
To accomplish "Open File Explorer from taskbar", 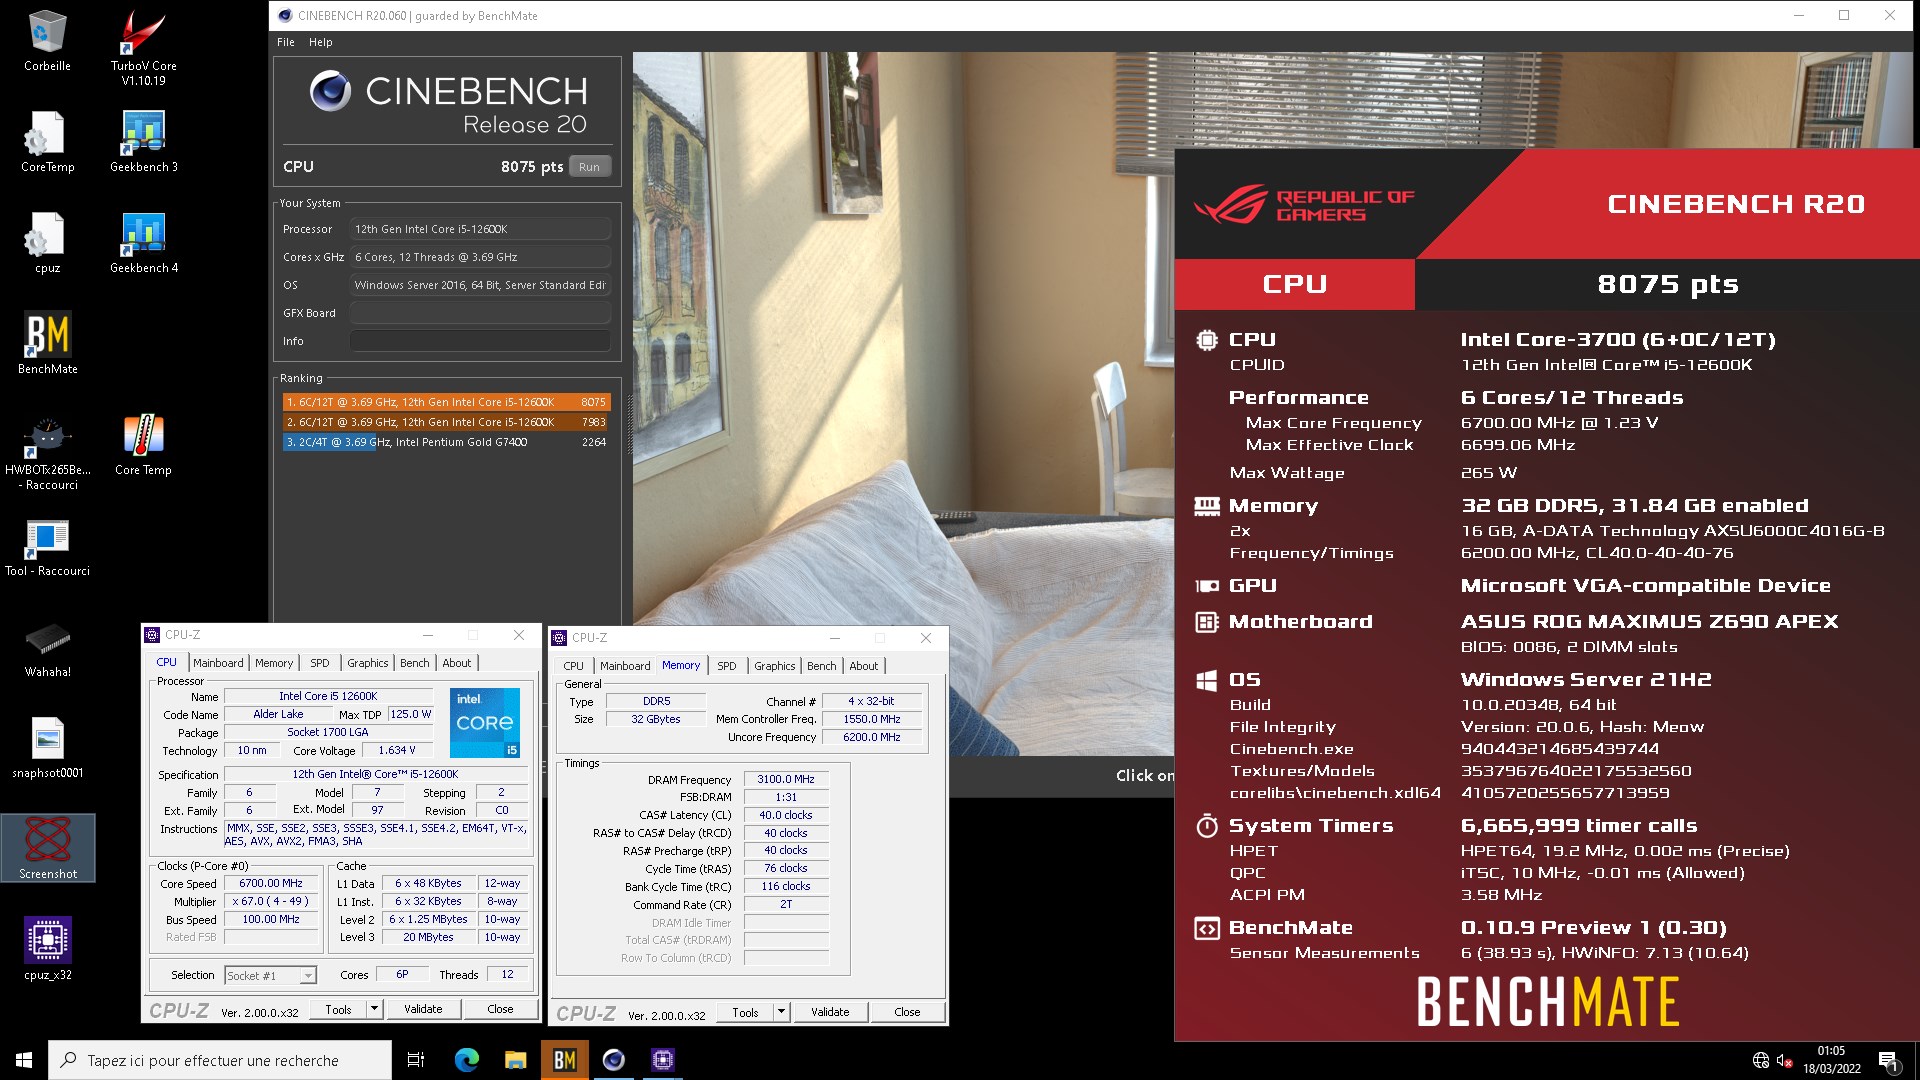I will (515, 1060).
